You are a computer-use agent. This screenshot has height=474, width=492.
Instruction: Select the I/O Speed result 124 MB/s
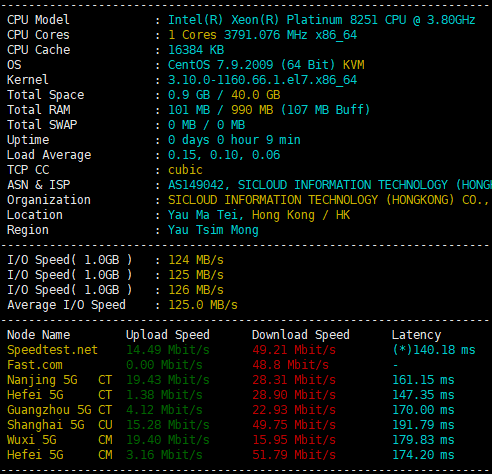pyautogui.click(x=196, y=260)
